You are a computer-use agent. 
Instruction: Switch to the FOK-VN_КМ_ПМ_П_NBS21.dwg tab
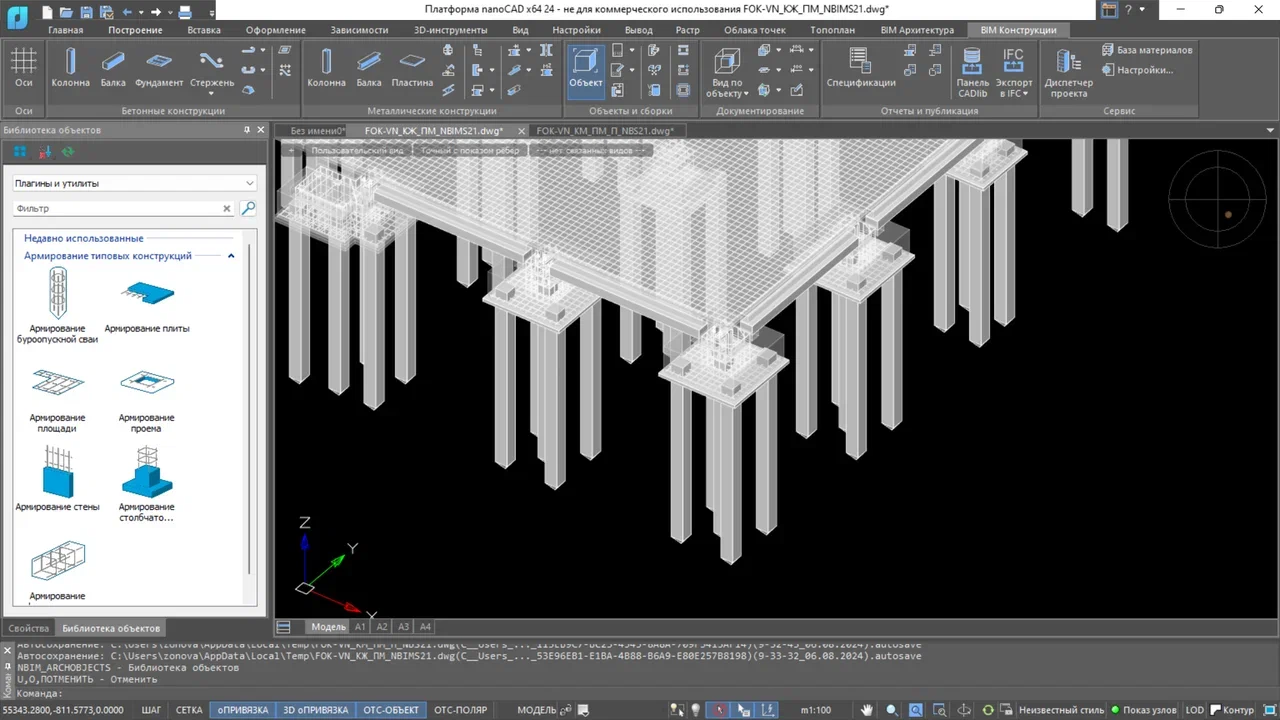click(x=605, y=130)
